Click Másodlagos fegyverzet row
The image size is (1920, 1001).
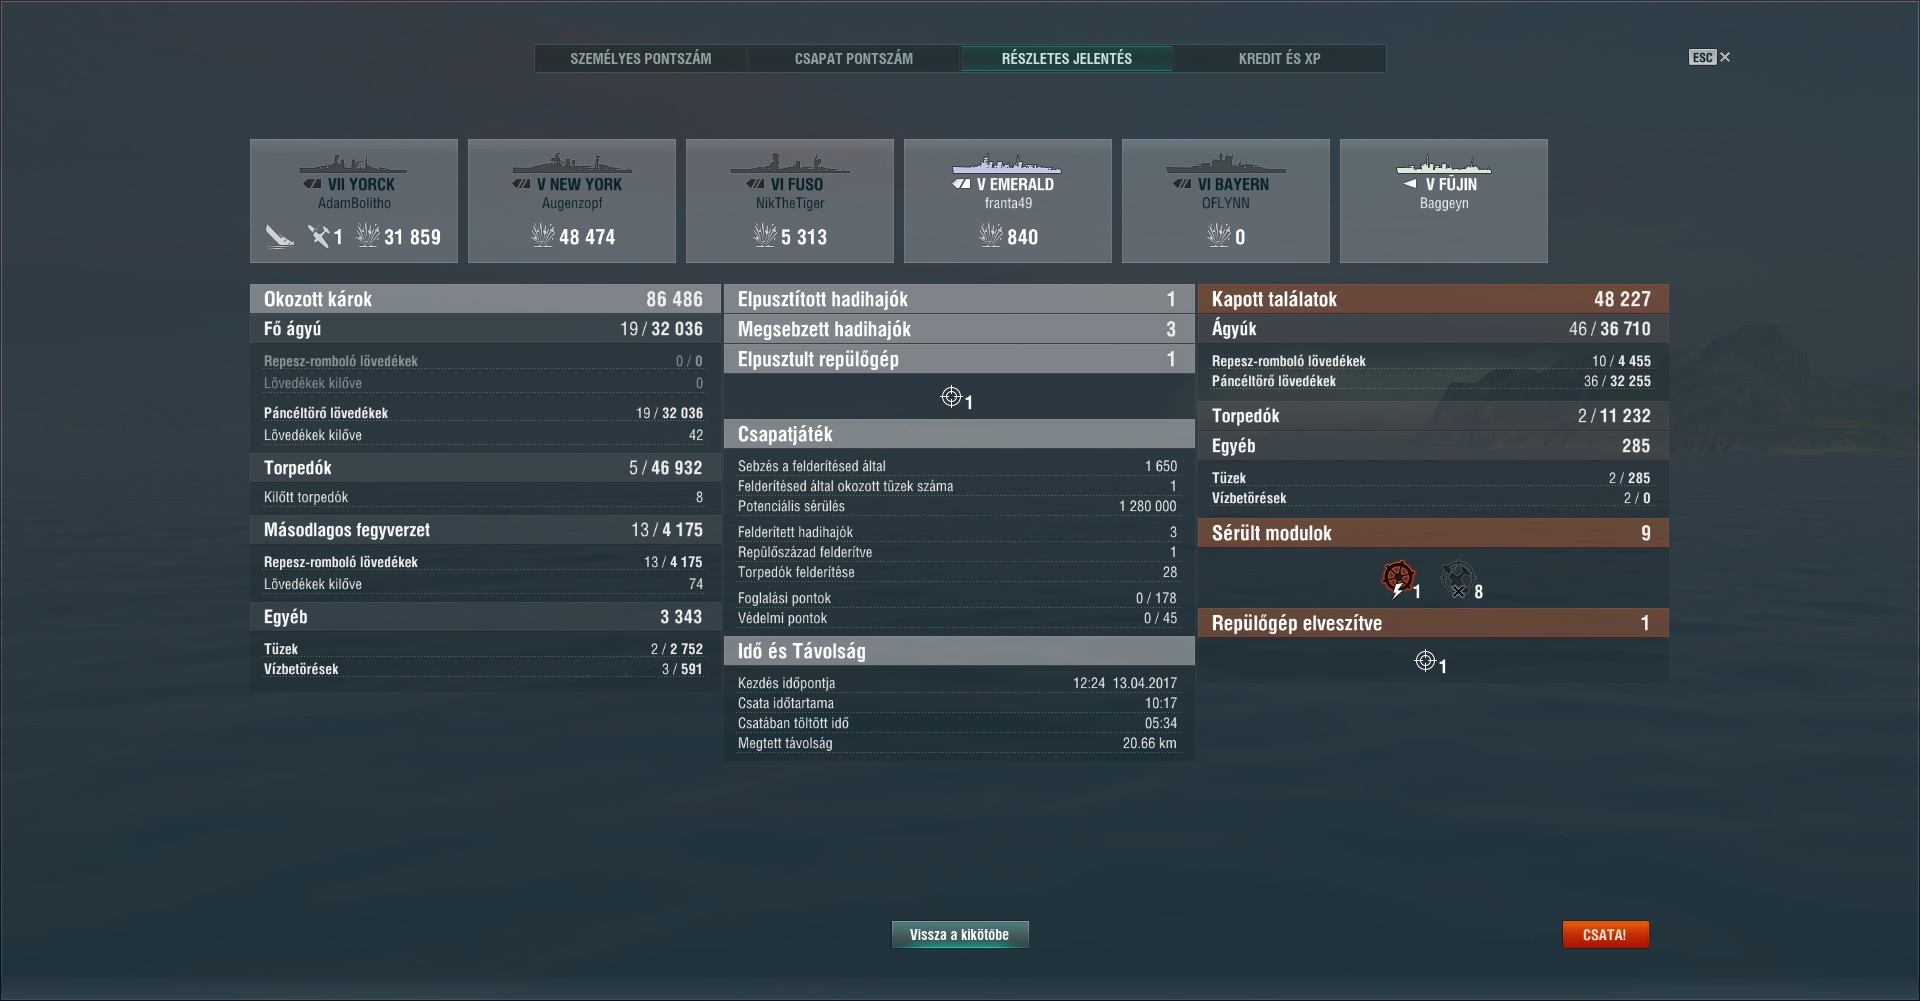(x=485, y=530)
